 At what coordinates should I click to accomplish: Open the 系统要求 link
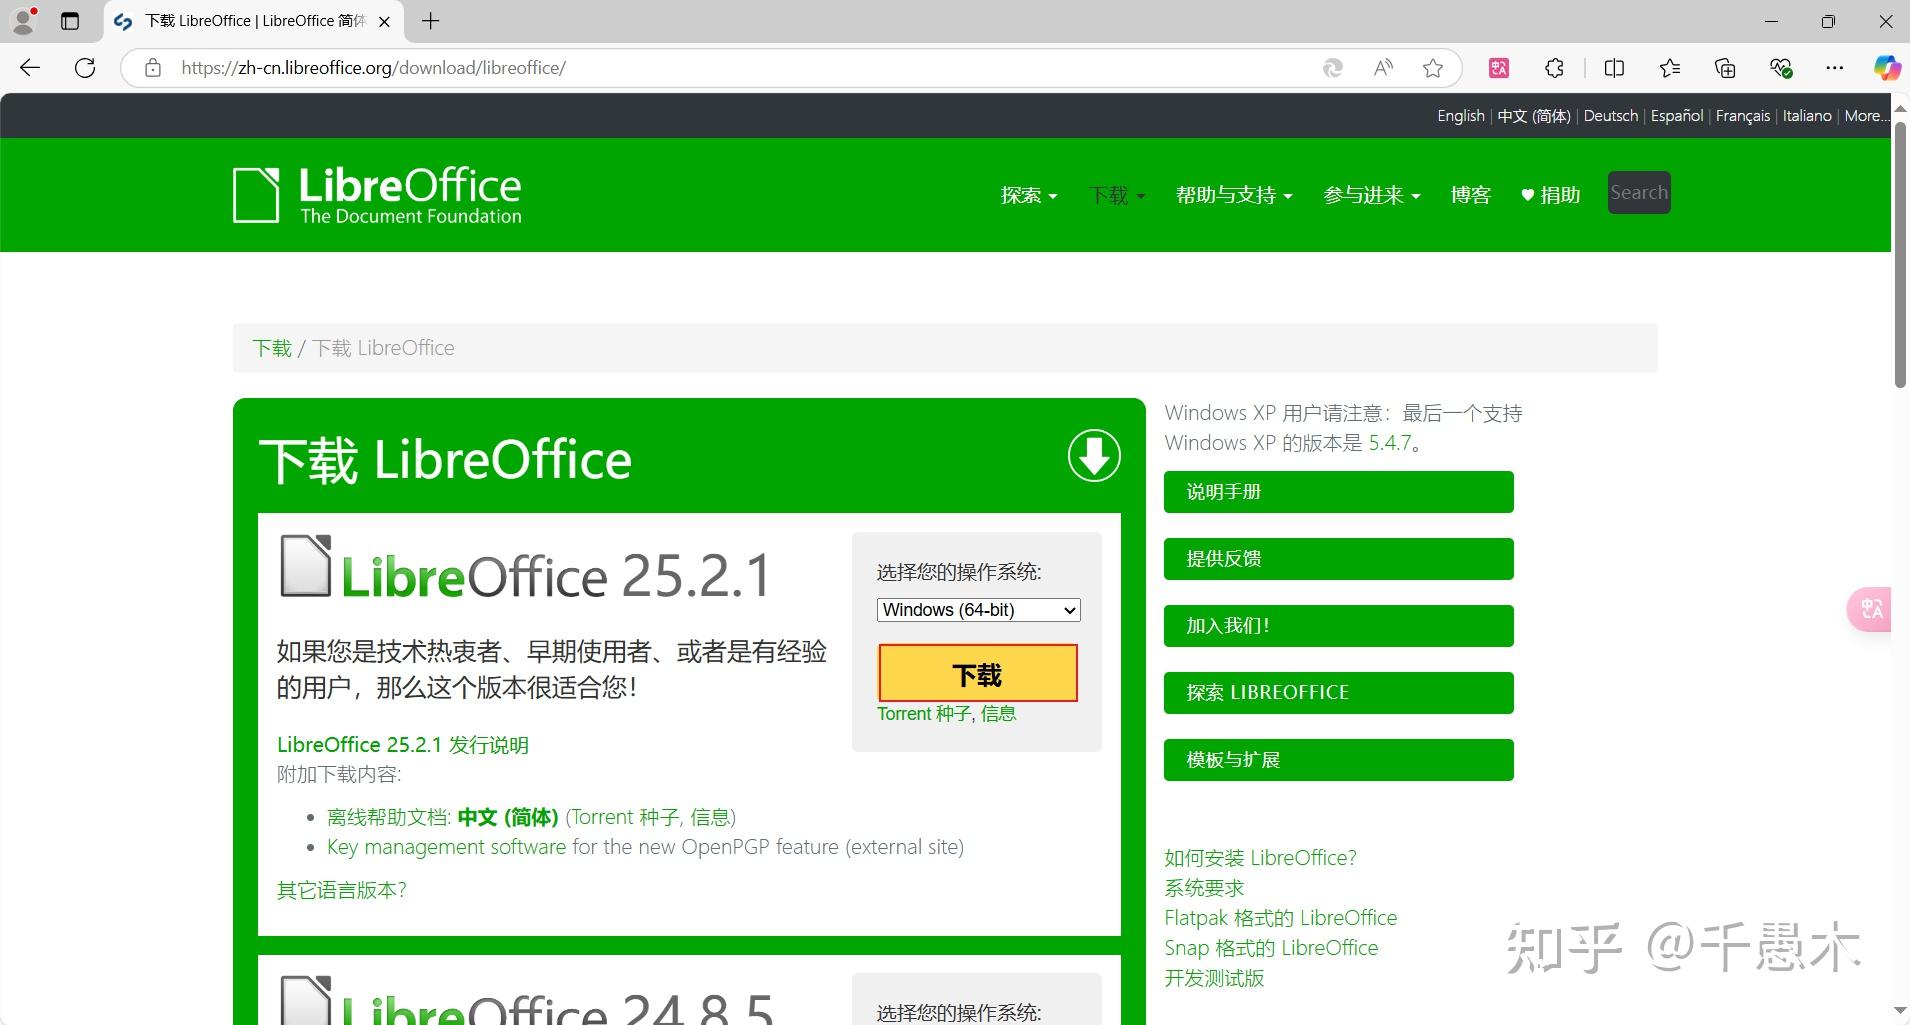click(x=1204, y=887)
